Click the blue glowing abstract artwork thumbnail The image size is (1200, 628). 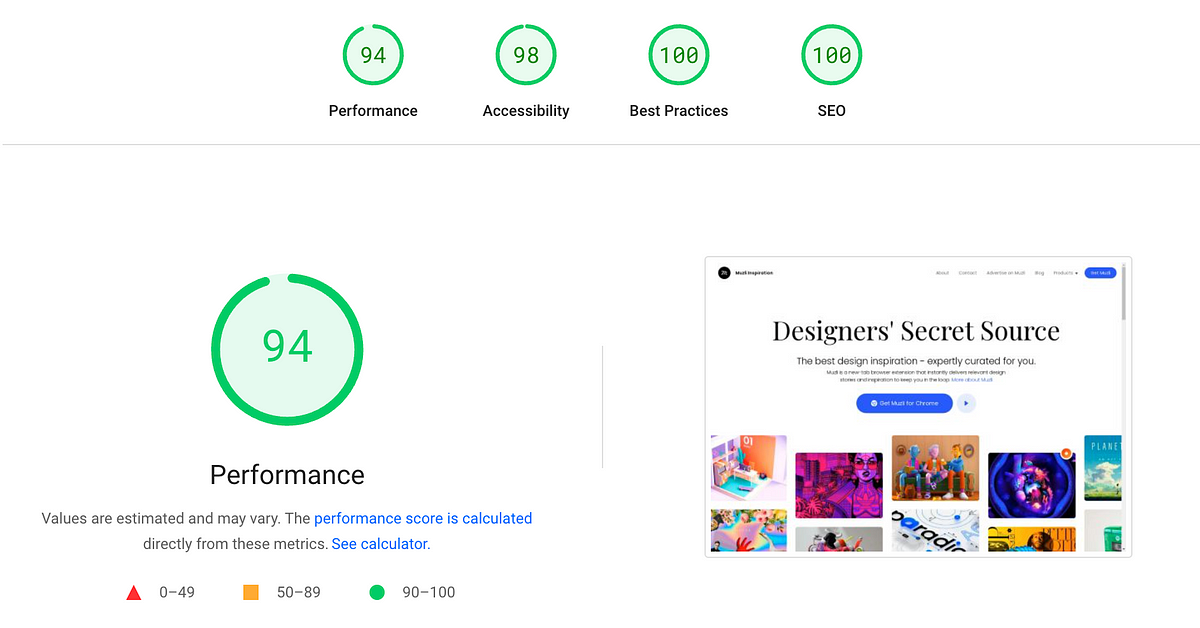[x=1031, y=485]
